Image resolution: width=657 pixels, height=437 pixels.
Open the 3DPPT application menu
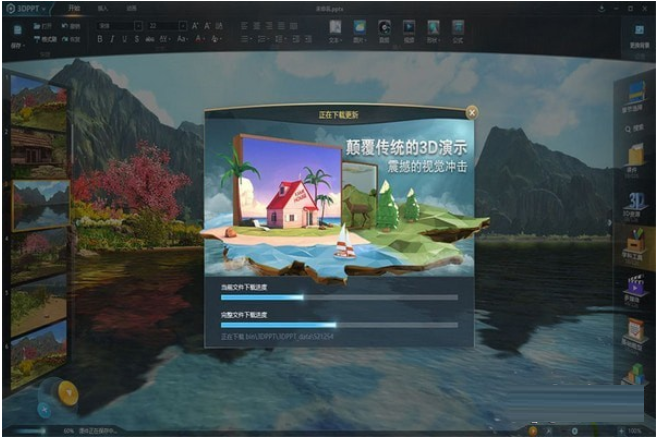(x=27, y=8)
